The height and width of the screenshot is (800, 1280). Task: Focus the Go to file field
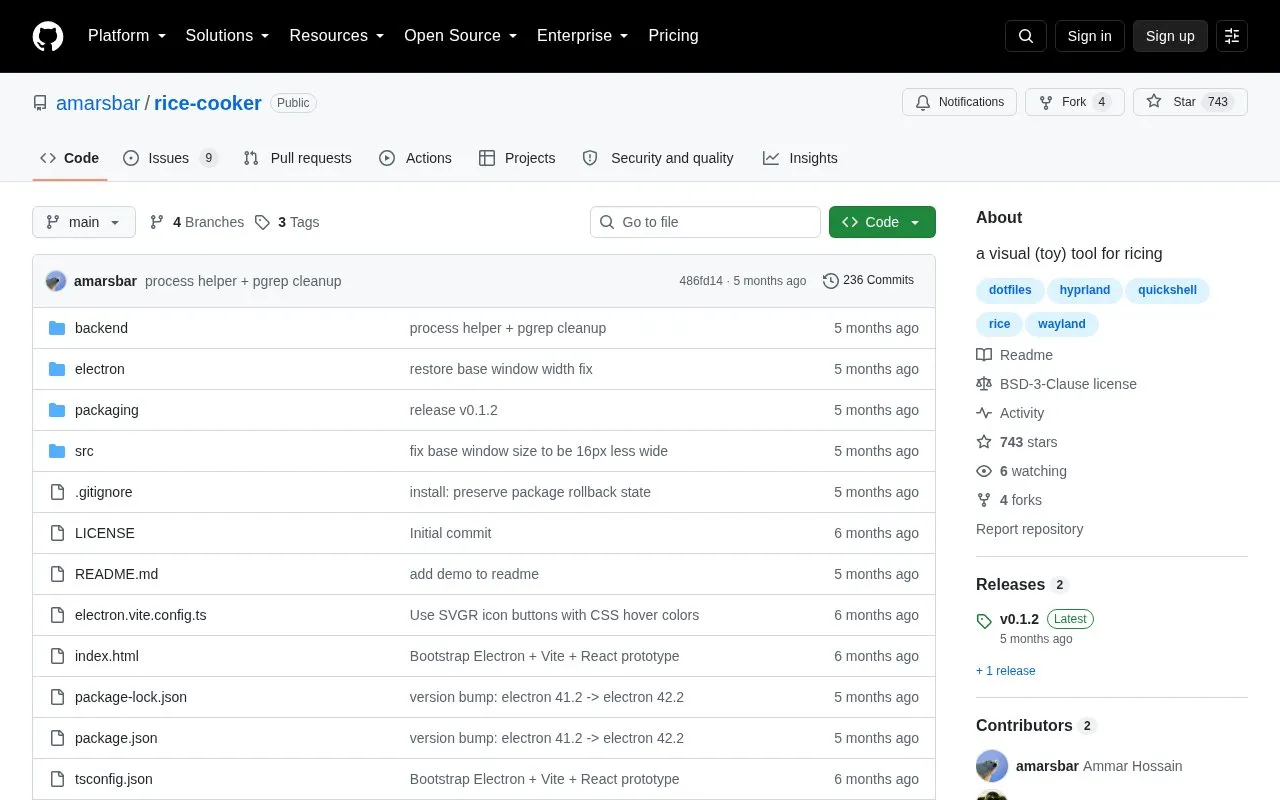click(x=705, y=222)
